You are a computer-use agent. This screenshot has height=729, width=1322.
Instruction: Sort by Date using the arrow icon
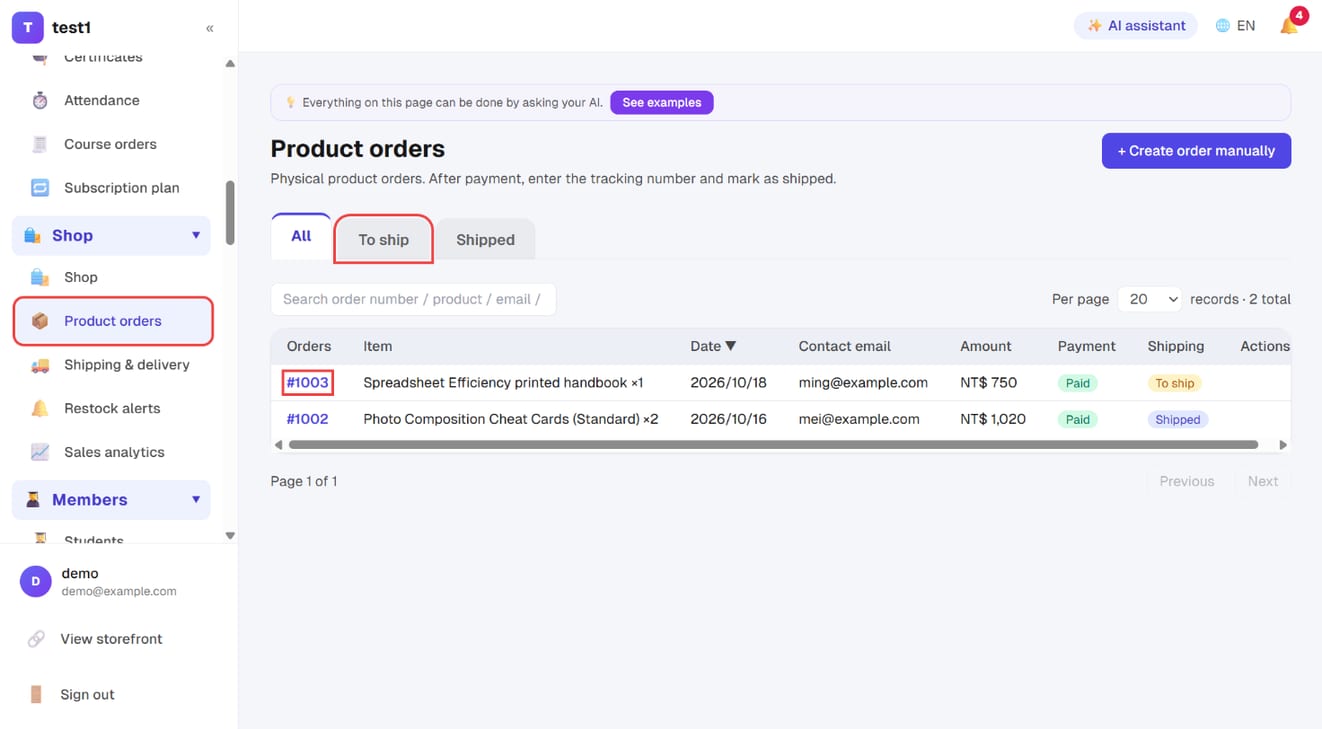point(730,346)
